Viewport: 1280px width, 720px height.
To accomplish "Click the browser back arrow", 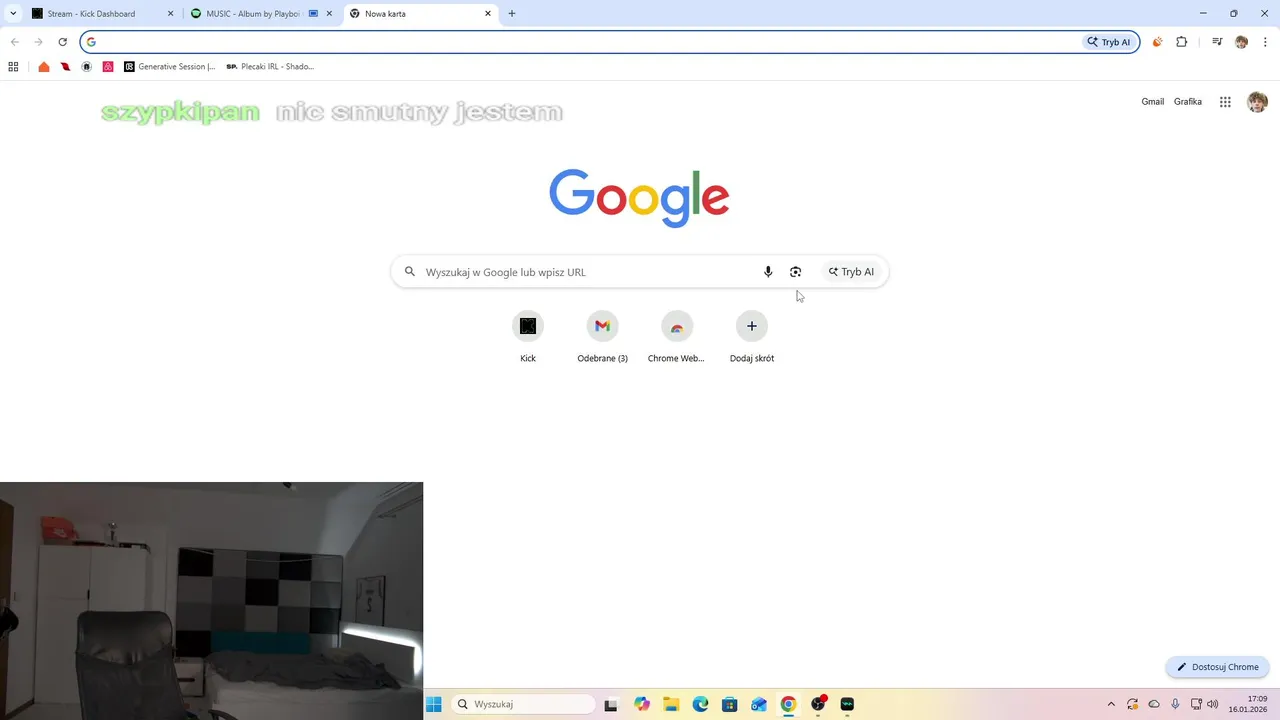I will tap(14, 42).
